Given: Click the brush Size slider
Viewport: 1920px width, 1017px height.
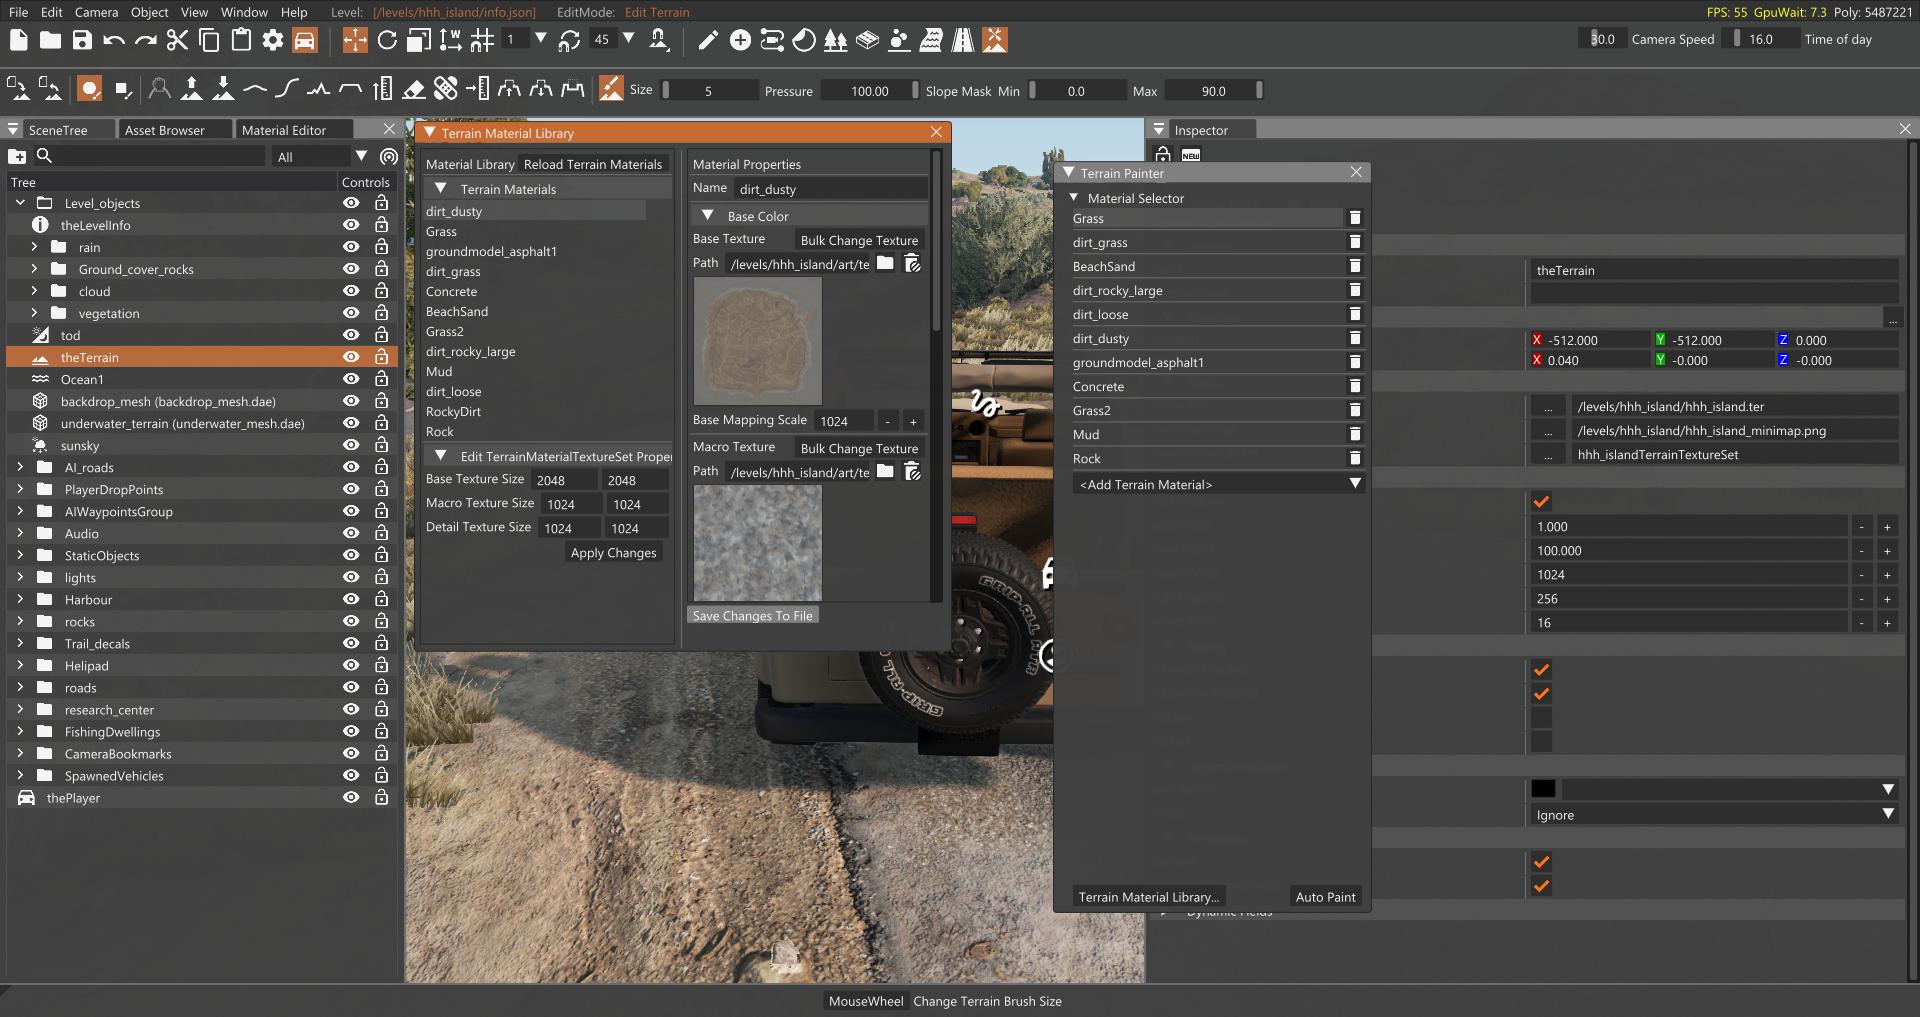Looking at the screenshot, I should coord(709,90).
